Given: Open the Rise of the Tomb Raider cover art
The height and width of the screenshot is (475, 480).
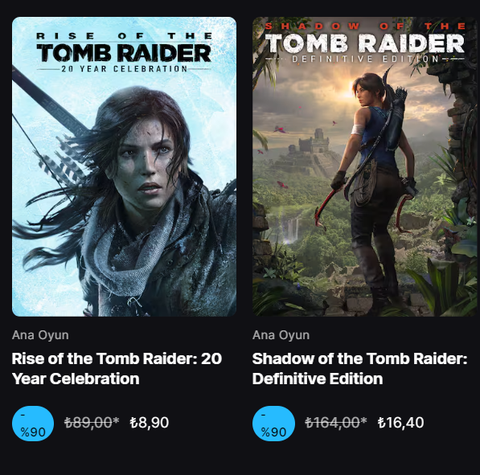Looking at the screenshot, I should coord(124,167).
